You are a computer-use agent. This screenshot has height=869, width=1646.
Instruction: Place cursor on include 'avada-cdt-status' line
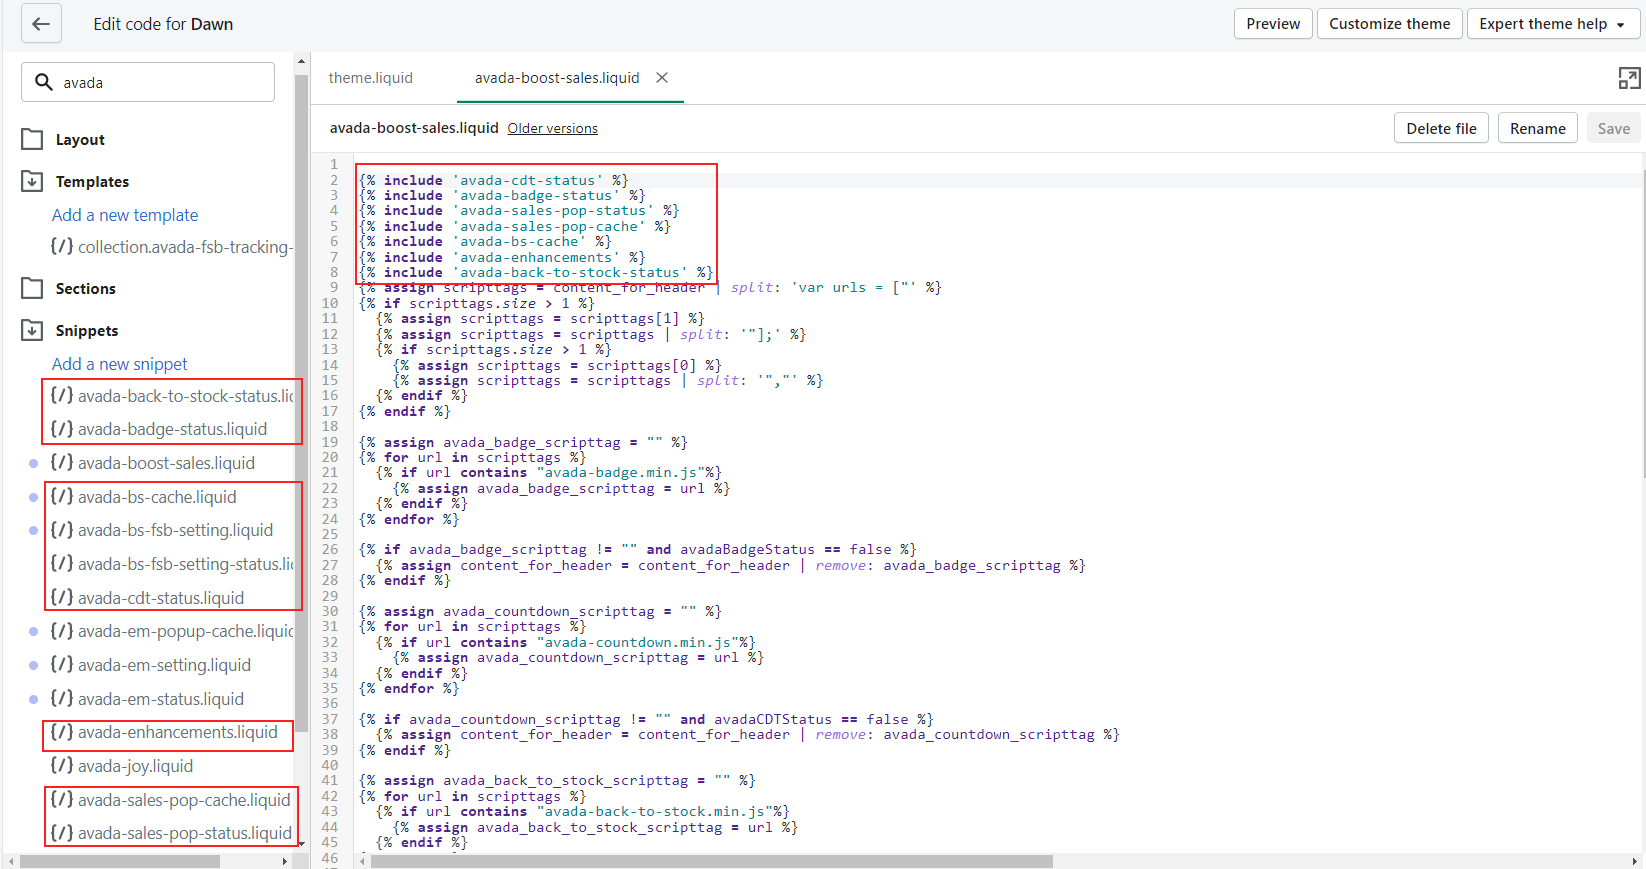tap(494, 180)
